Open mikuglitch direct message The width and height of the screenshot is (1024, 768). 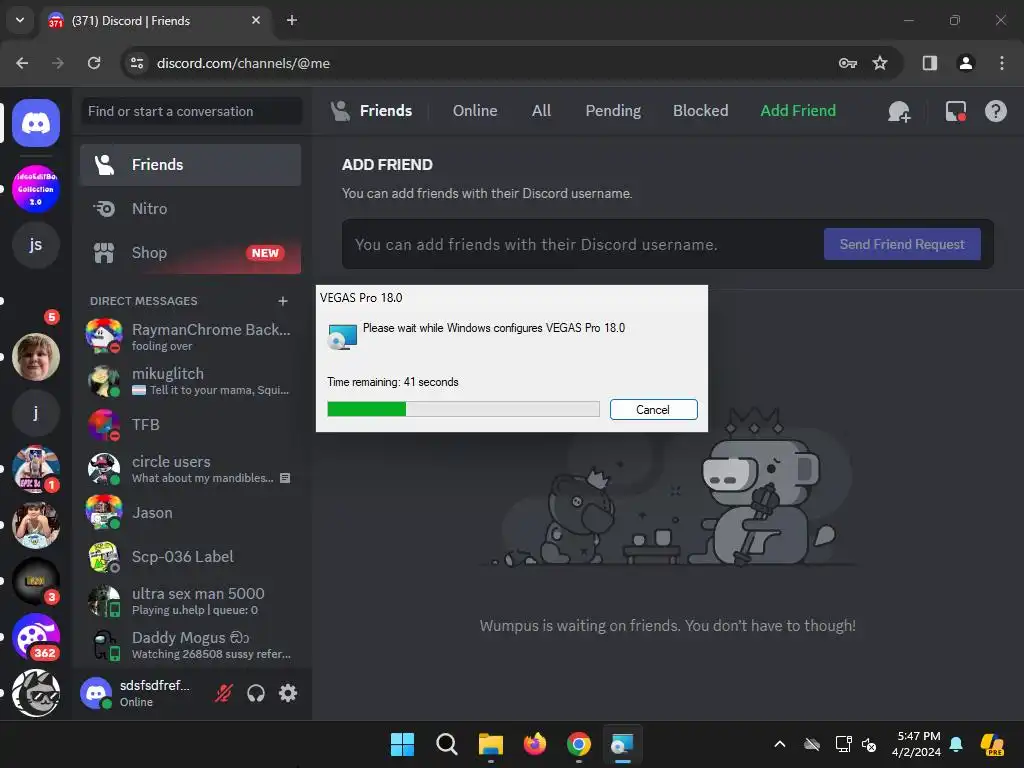pyautogui.click(x=191, y=381)
